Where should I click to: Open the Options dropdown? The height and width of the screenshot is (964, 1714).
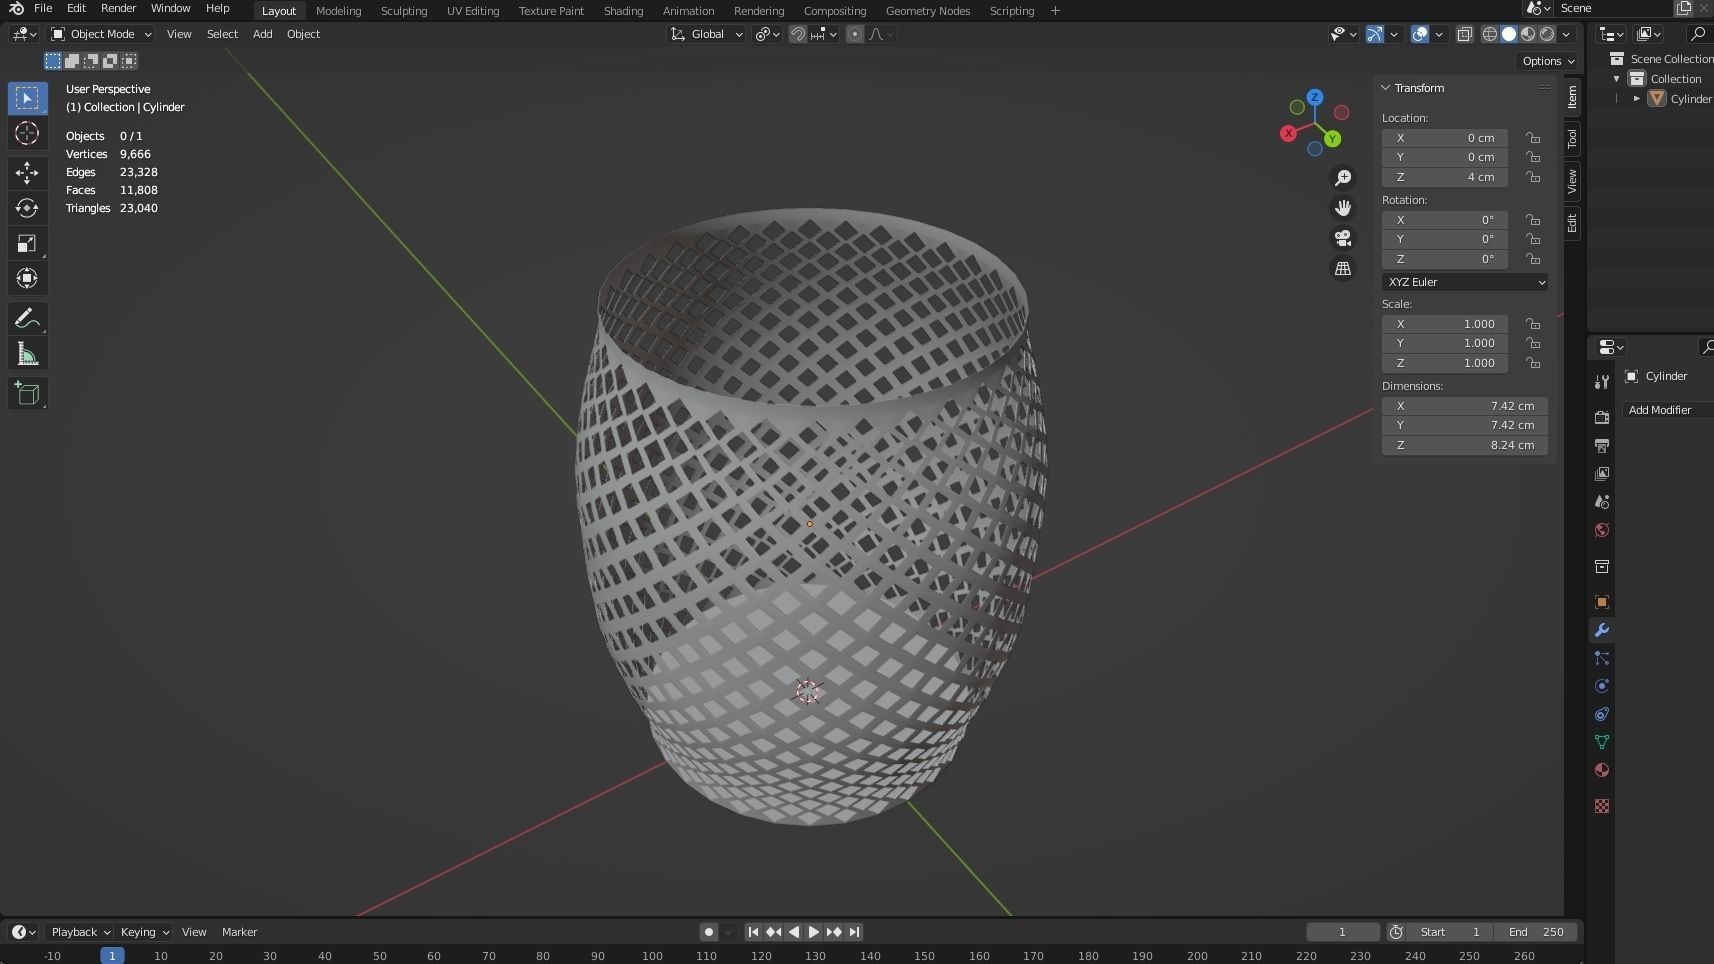tap(1548, 61)
